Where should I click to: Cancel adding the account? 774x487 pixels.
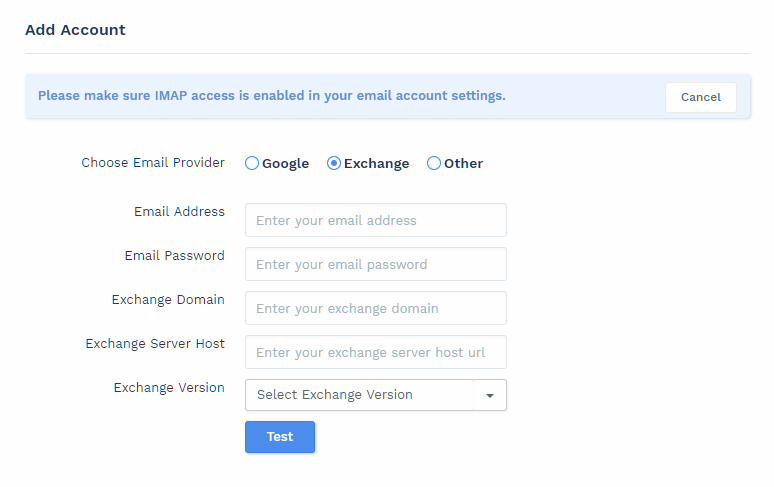pos(700,97)
